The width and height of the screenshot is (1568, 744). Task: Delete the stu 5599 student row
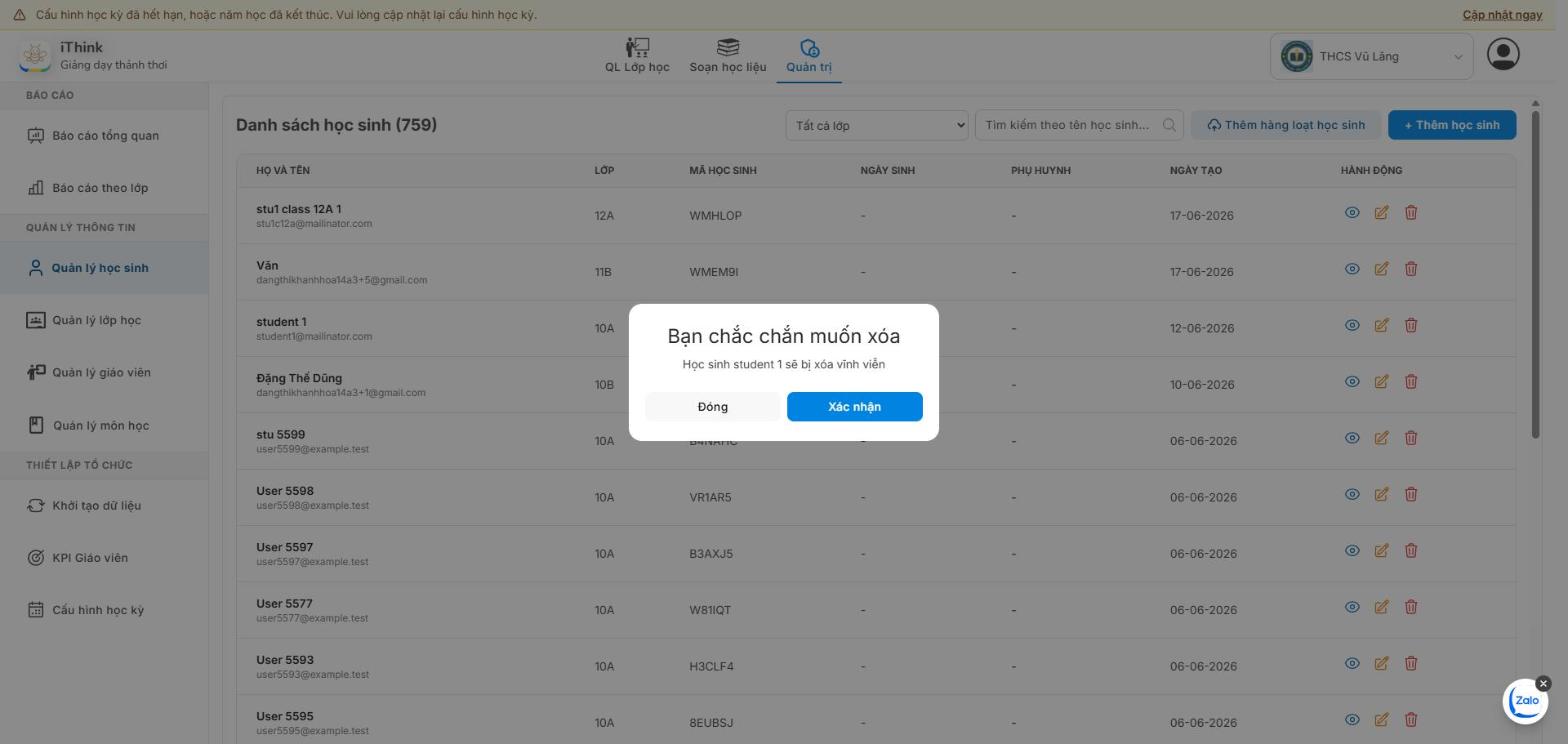[1411, 438]
